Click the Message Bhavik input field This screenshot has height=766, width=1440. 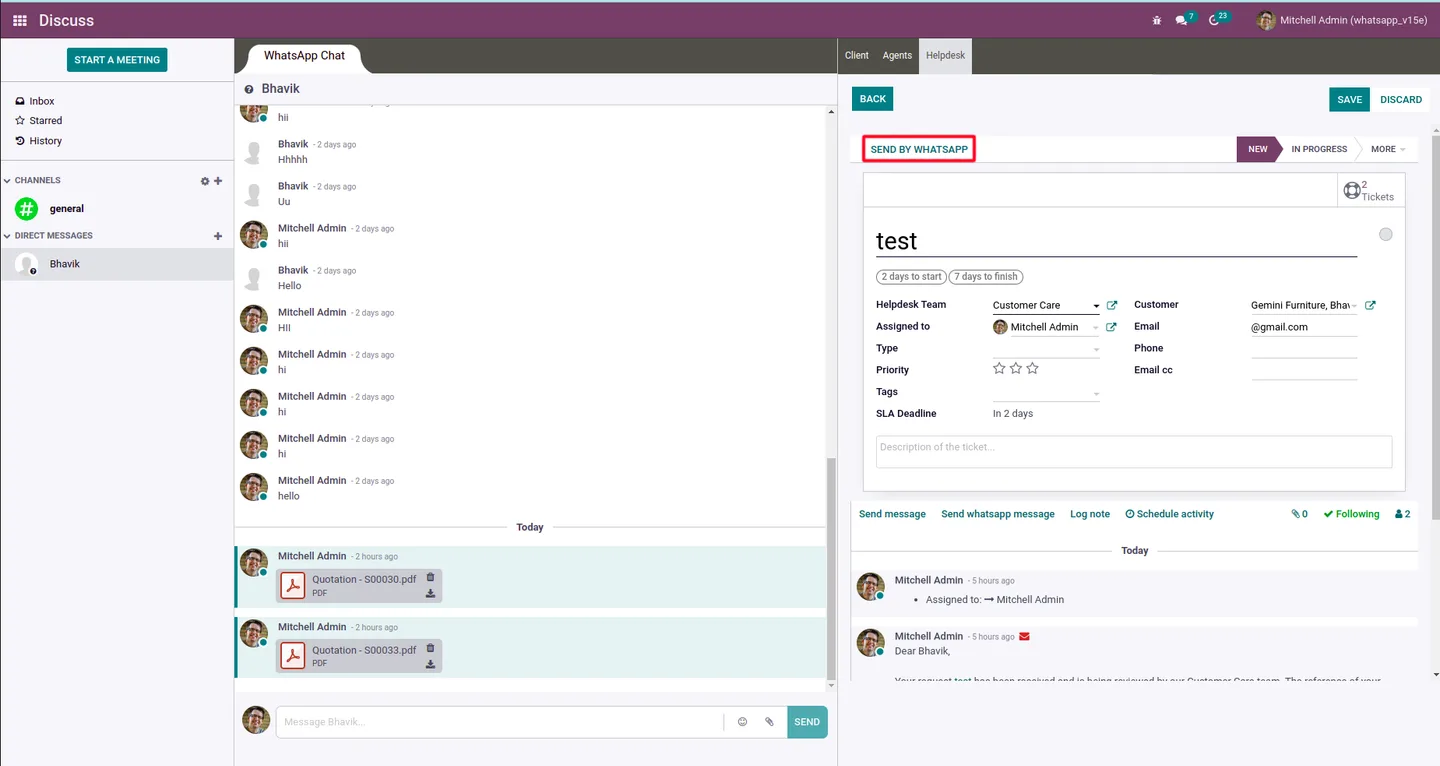tap(499, 722)
